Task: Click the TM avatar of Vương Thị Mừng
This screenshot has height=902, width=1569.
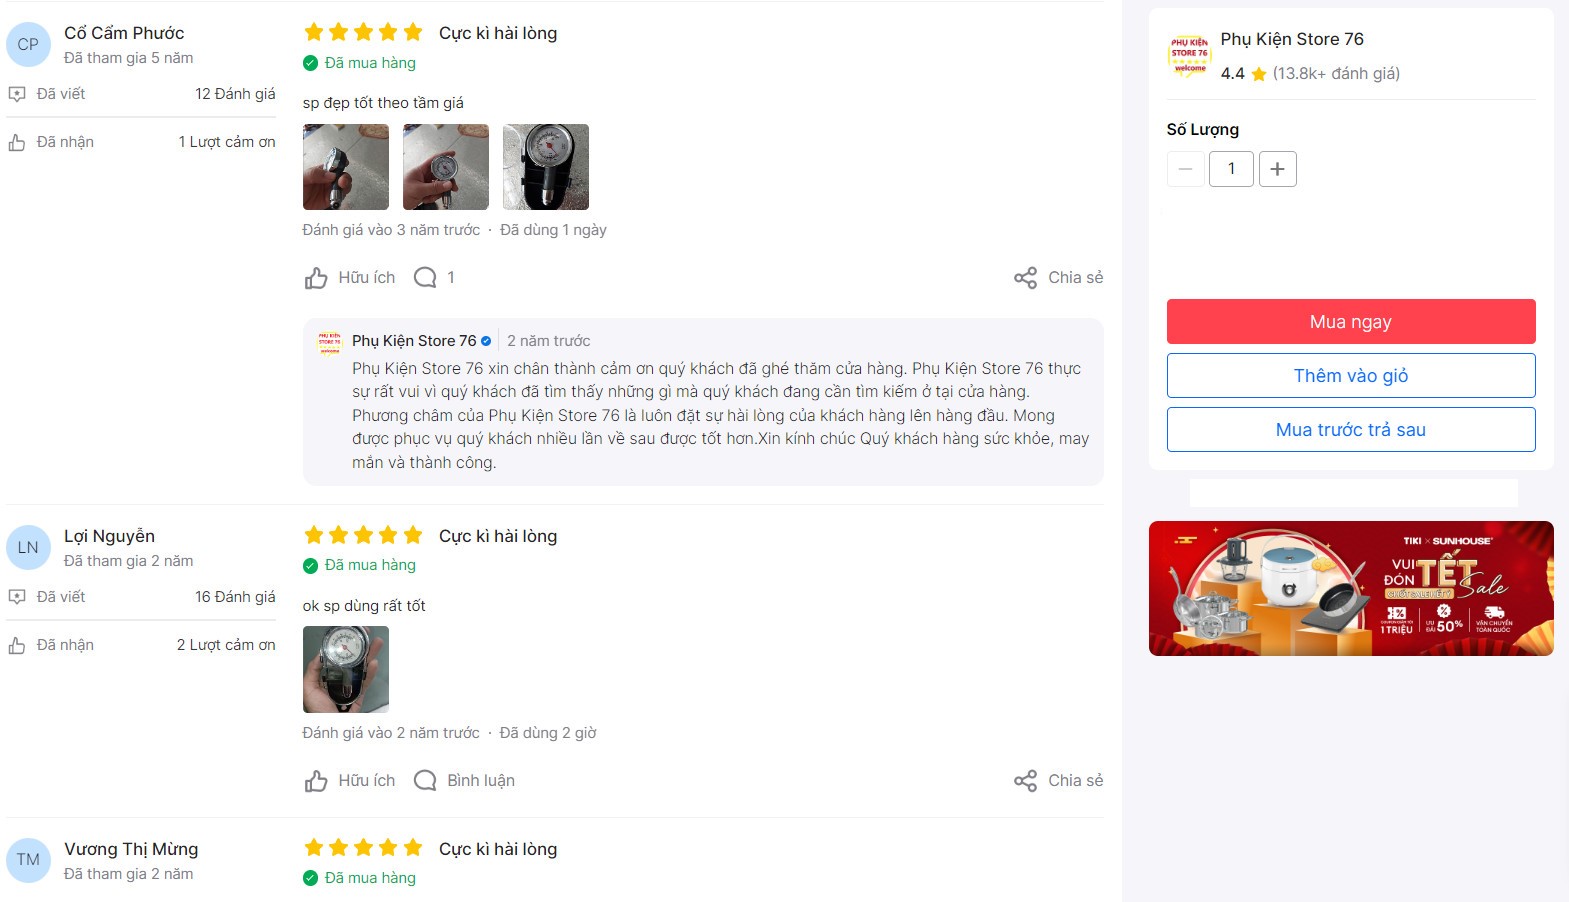Action: pos(28,860)
